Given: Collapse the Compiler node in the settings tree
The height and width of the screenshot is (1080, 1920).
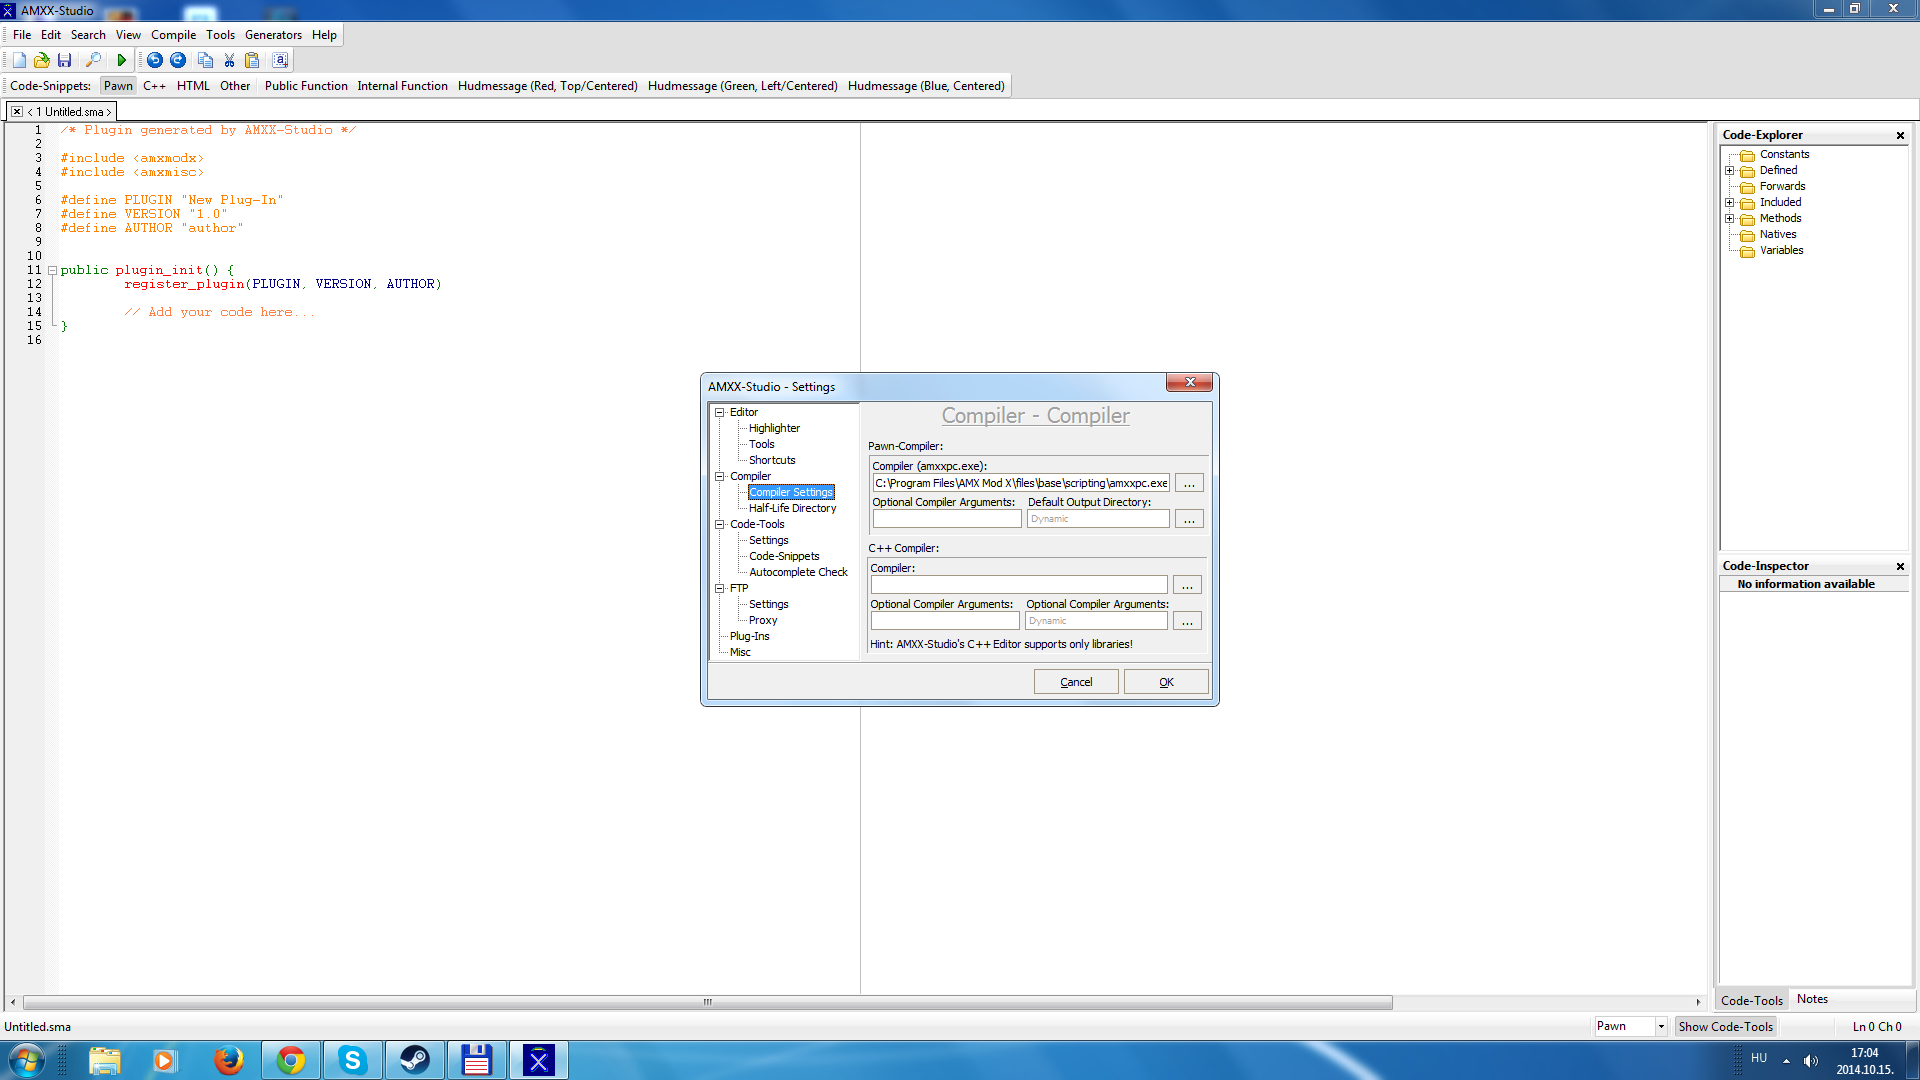Looking at the screenshot, I should [719, 476].
